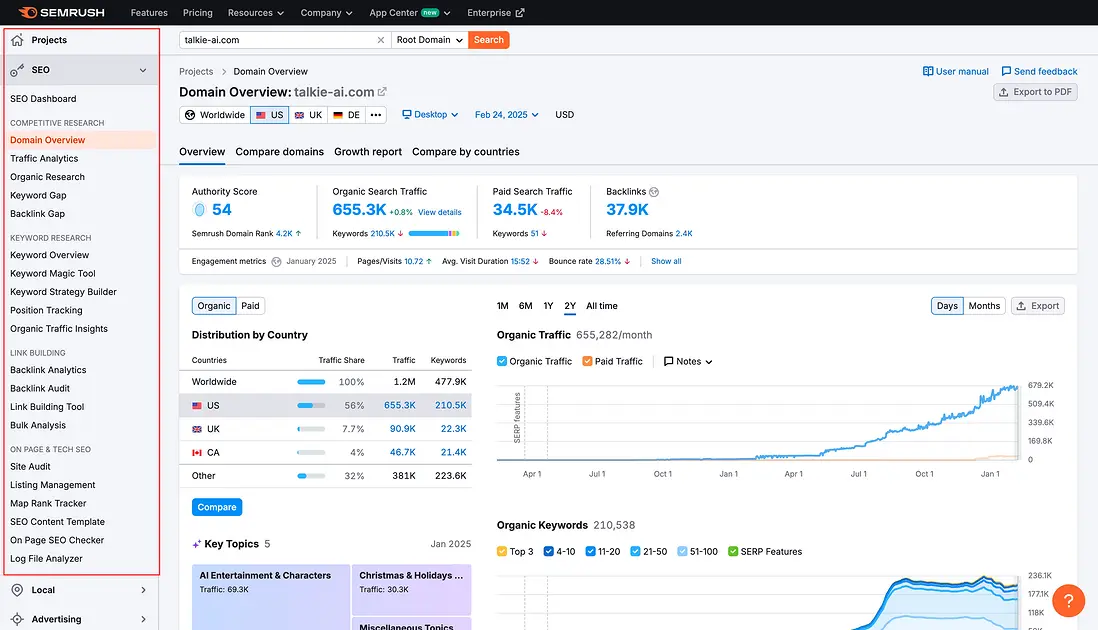The width and height of the screenshot is (1098, 630).
Task: Toggle the Paid Traffic checkbox
Action: point(587,361)
